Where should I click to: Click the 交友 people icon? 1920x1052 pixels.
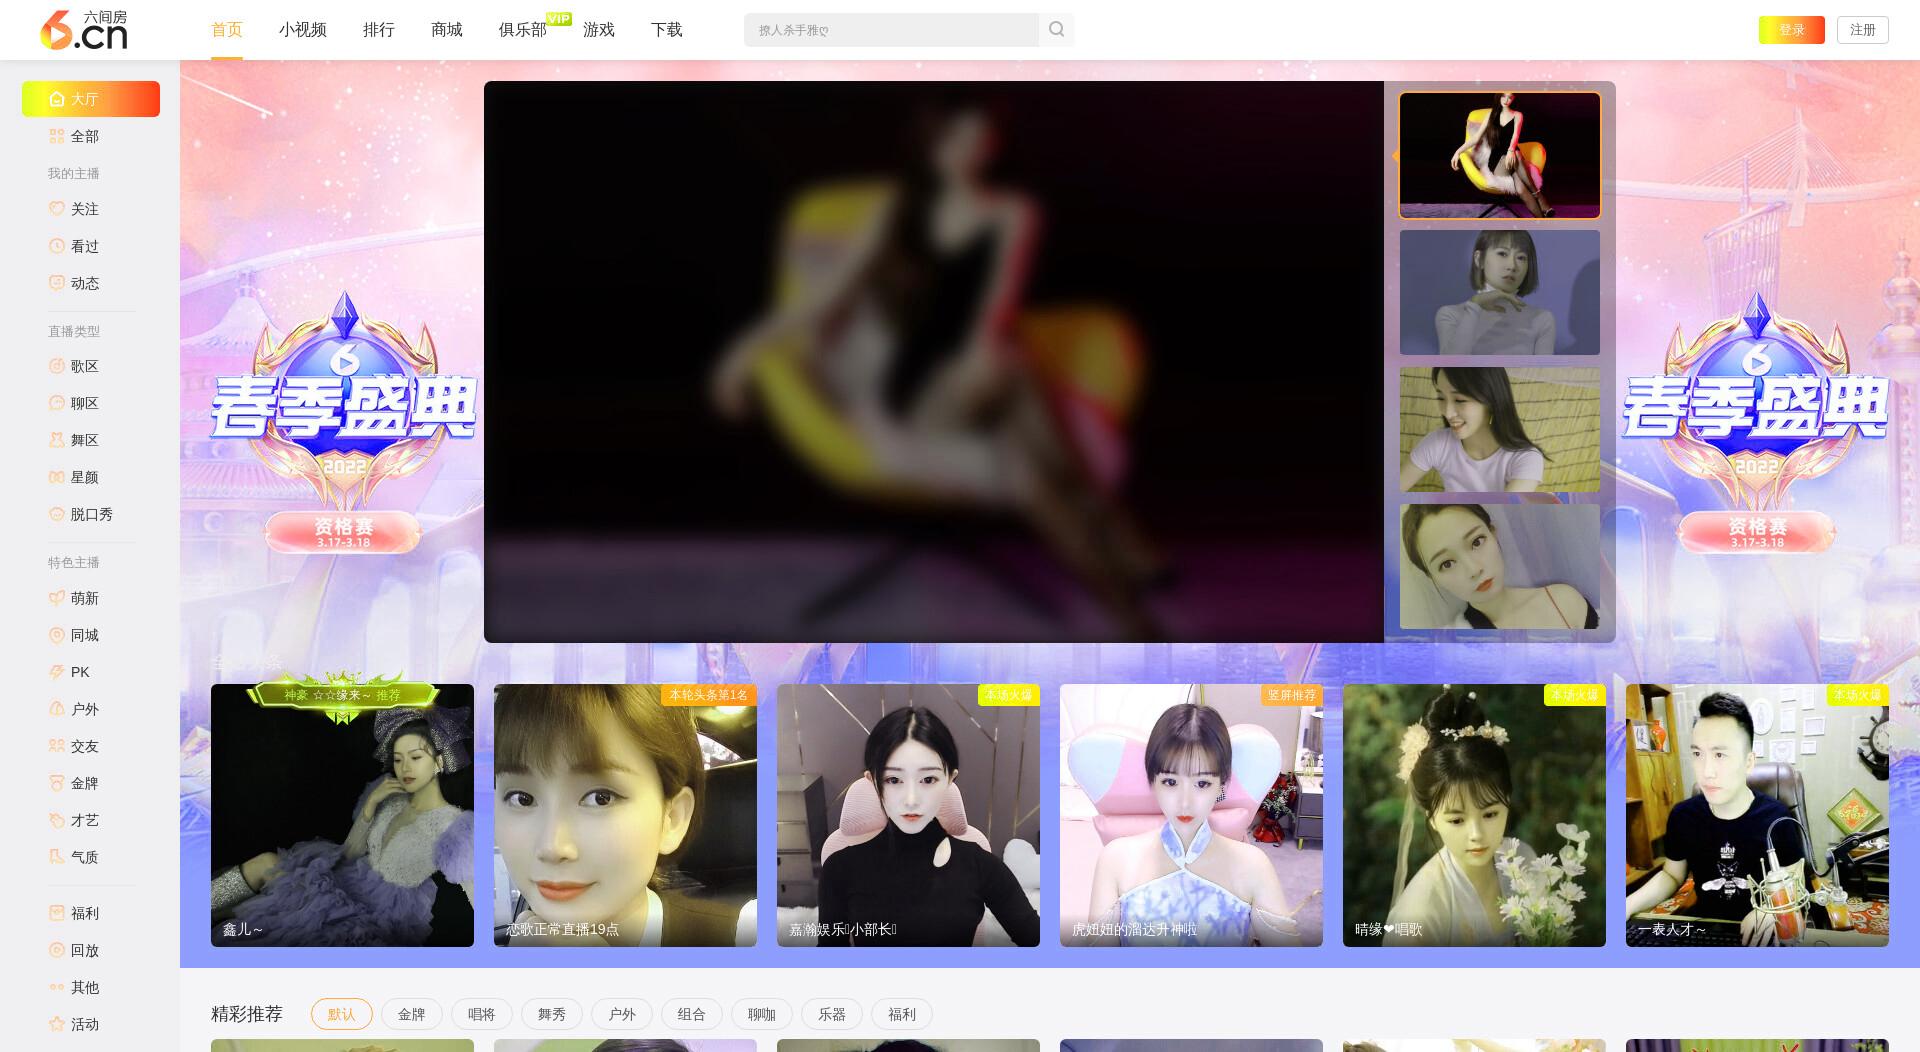(x=57, y=746)
